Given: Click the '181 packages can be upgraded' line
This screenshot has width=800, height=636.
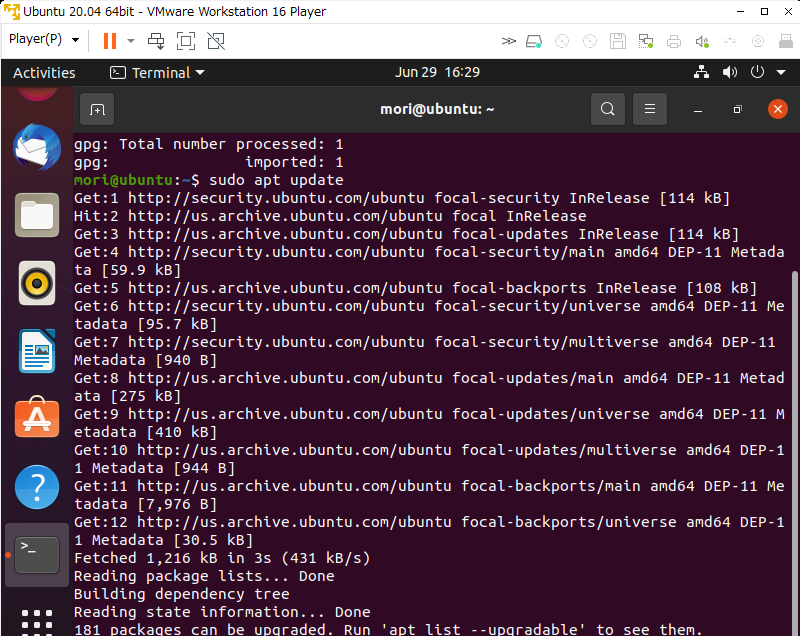Looking at the screenshot, I should click(388, 630).
